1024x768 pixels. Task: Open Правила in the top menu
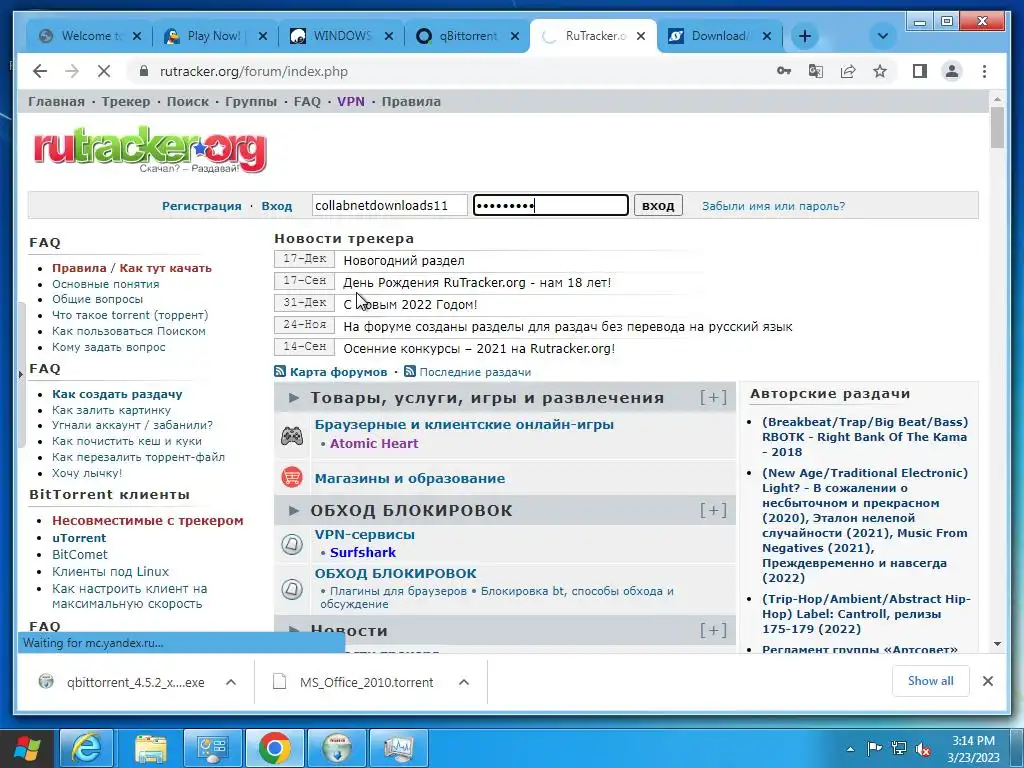click(411, 101)
